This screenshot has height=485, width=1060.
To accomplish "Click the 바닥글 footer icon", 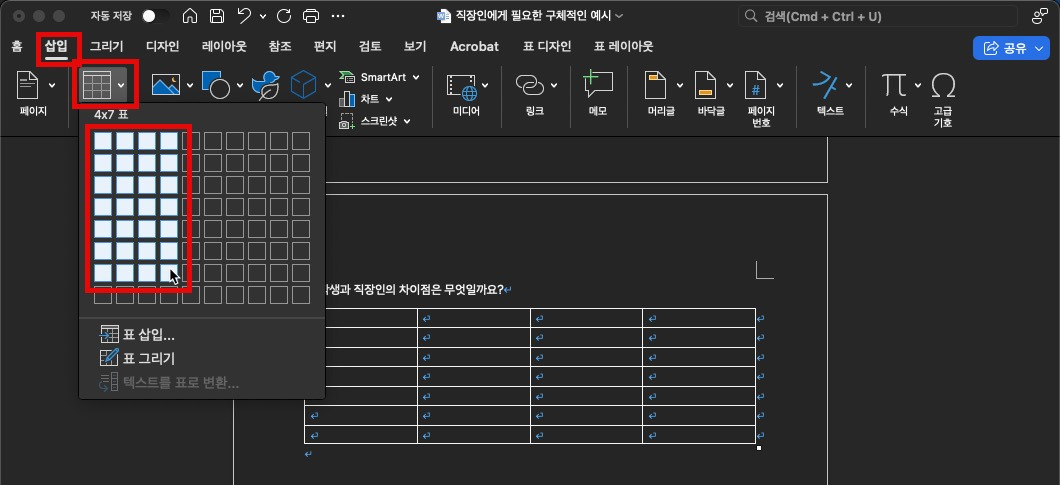I will pyautogui.click(x=706, y=85).
